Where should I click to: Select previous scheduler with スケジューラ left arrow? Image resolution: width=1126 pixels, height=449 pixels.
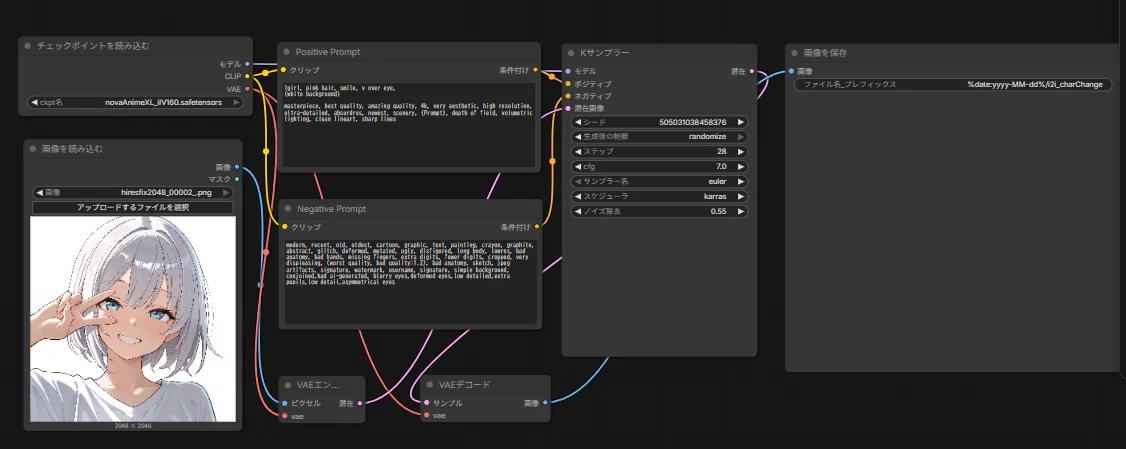(x=577, y=196)
